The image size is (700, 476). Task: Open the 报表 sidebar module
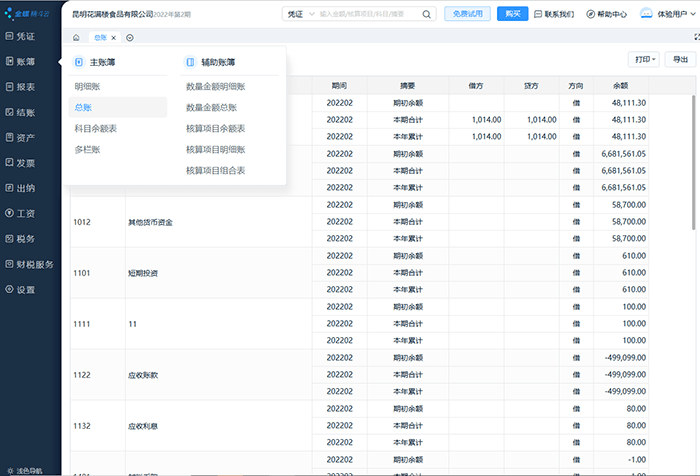click(20, 87)
